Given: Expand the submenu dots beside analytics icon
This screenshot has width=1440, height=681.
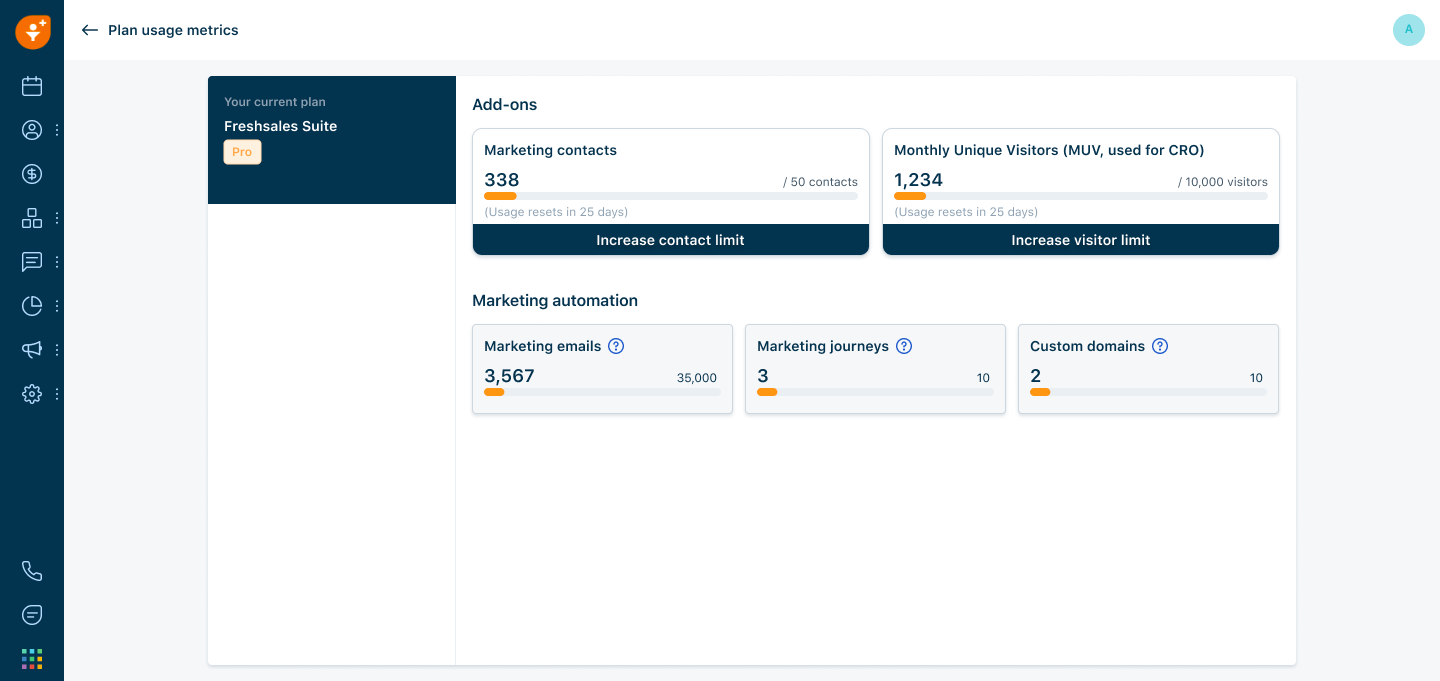Looking at the screenshot, I should coord(57,306).
